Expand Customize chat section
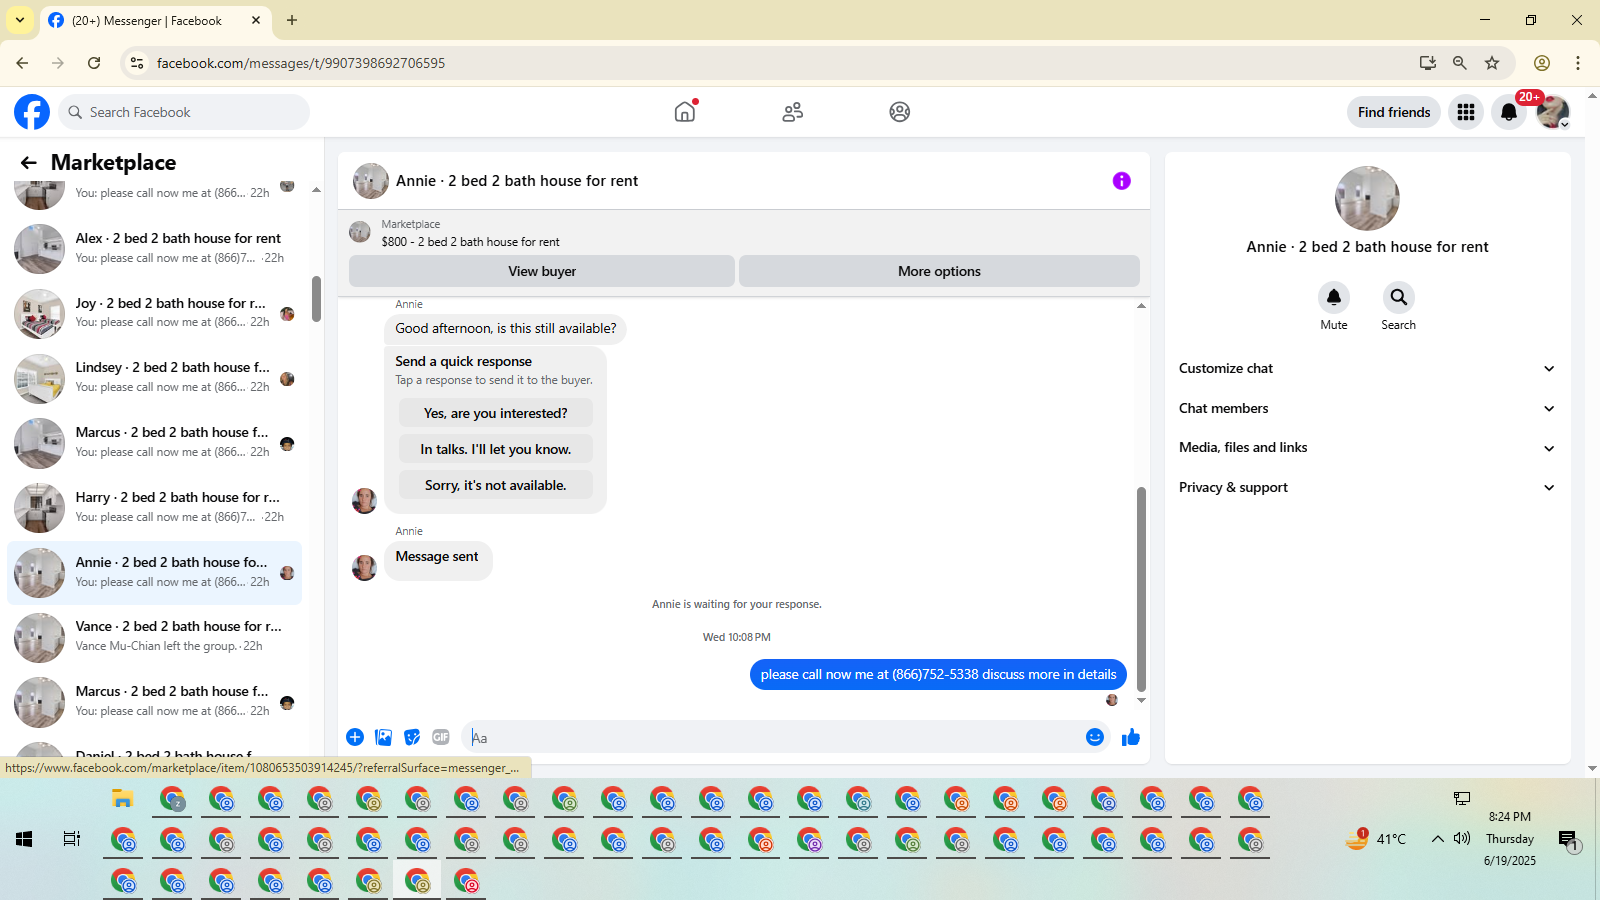This screenshot has height=900, width=1600. [x=1367, y=368]
